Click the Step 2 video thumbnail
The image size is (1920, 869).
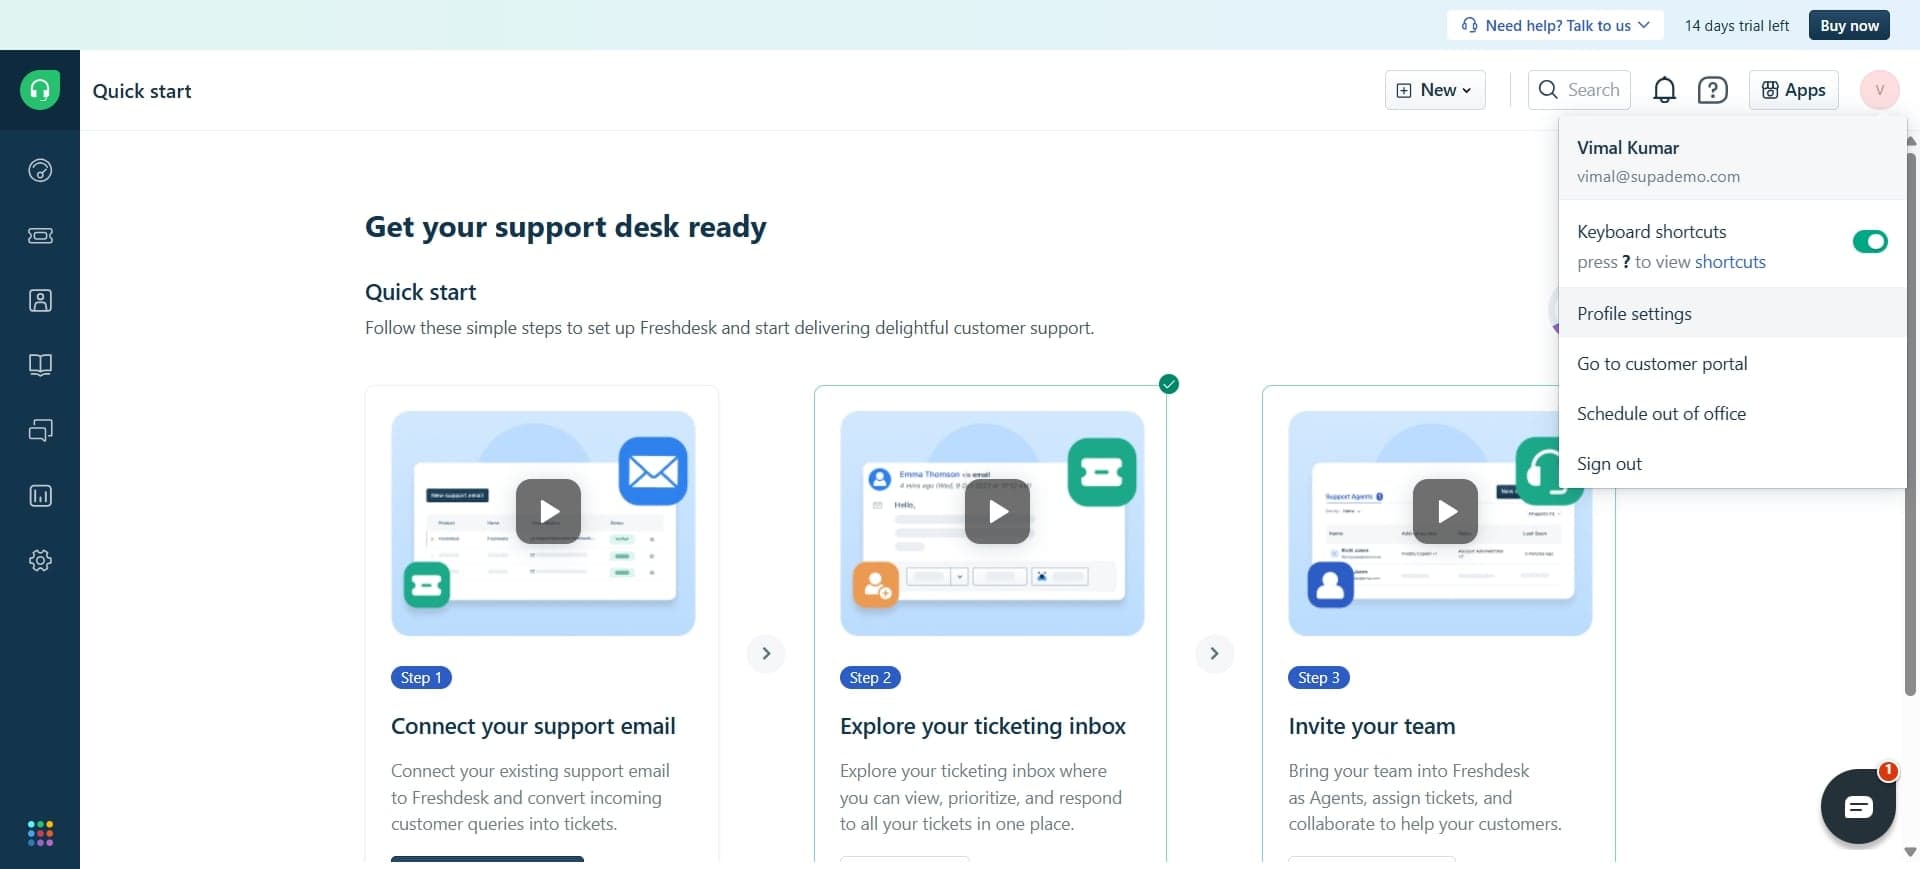(x=992, y=523)
